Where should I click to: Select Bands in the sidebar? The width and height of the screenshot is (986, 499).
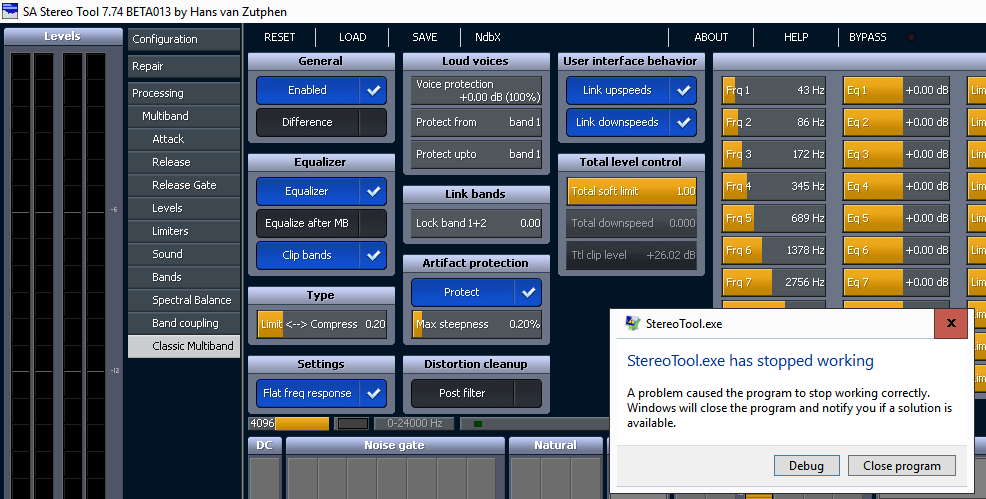(x=184, y=277)
